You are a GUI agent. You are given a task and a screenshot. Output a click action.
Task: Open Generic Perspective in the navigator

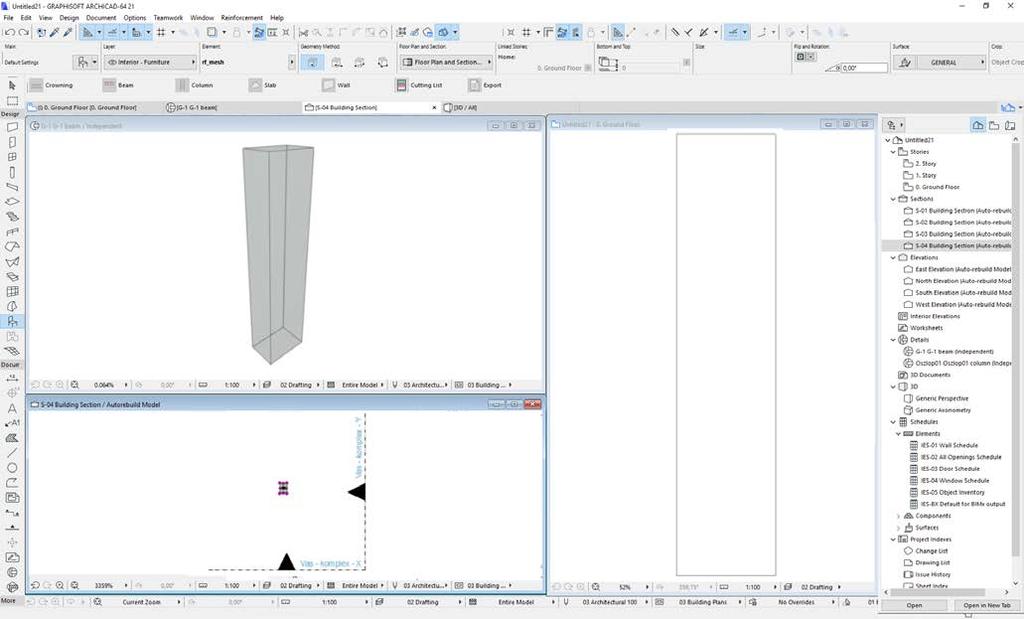pyautogui.click(x=941, y=398)
